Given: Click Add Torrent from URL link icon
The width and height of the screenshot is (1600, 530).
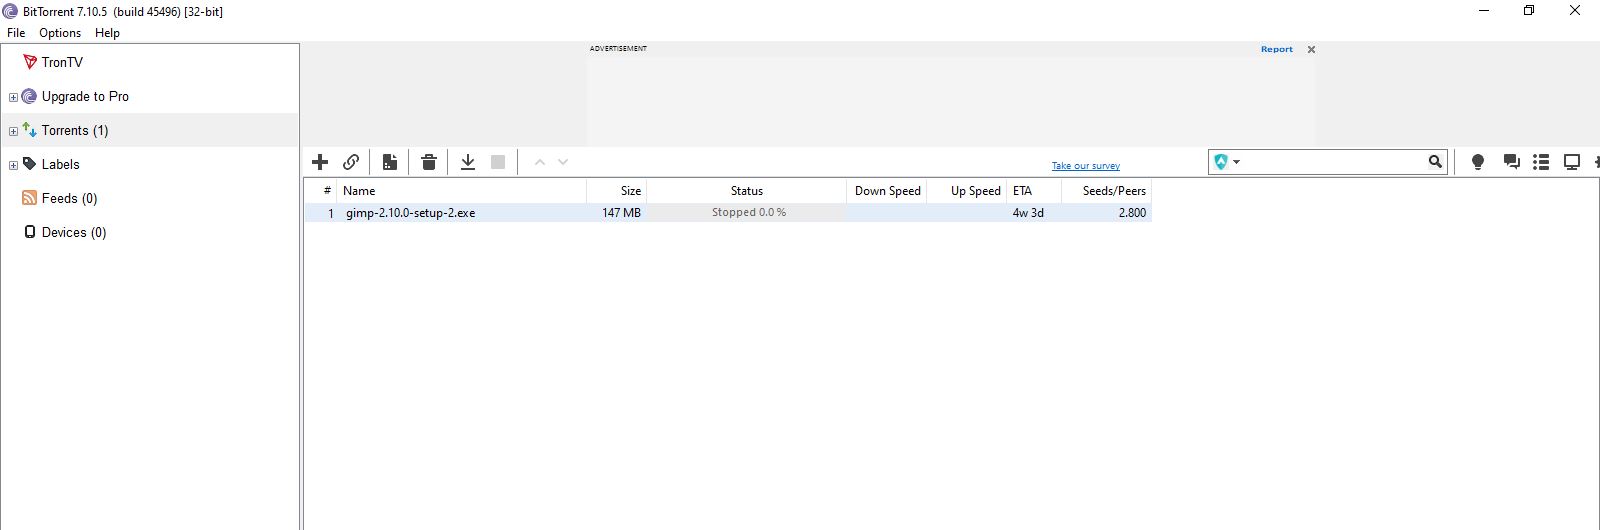Looking at the screenshot, I should (351, 162).
